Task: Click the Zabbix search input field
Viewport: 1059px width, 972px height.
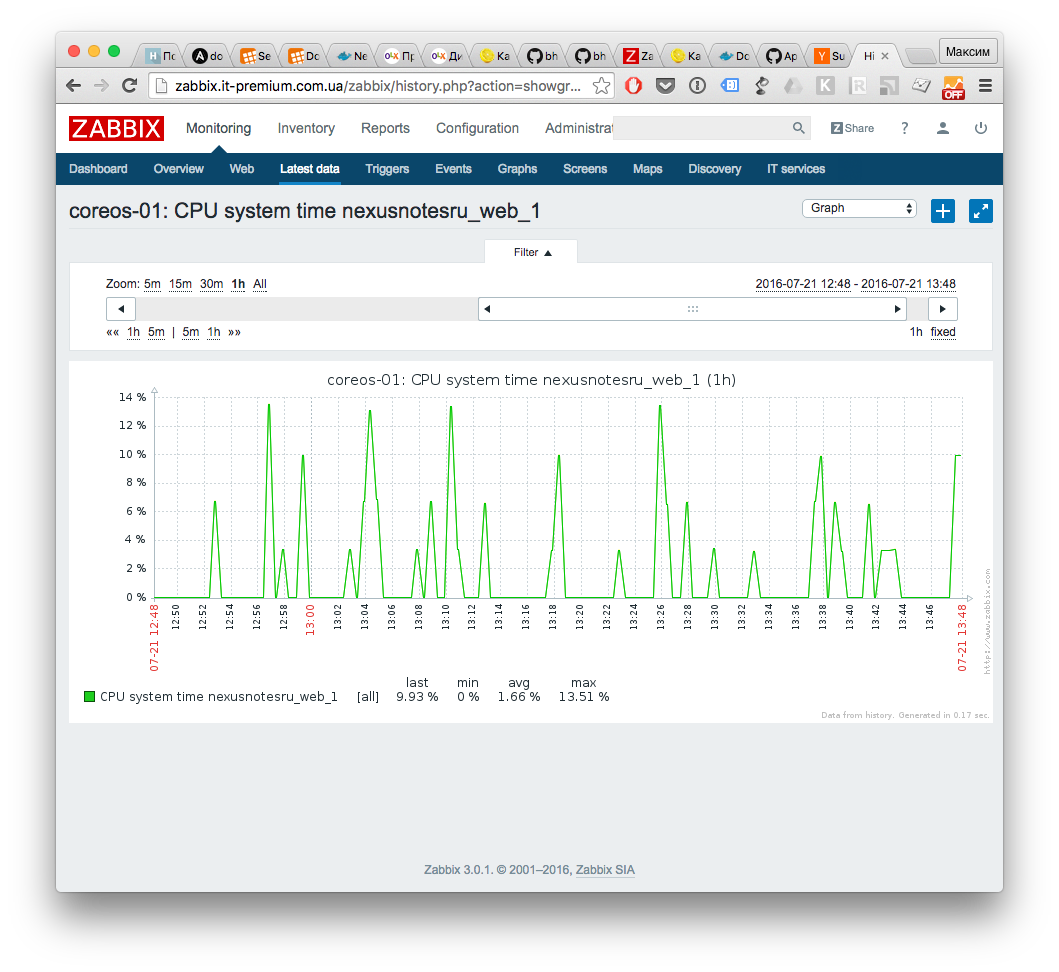Action: click(x=703, y=128)
